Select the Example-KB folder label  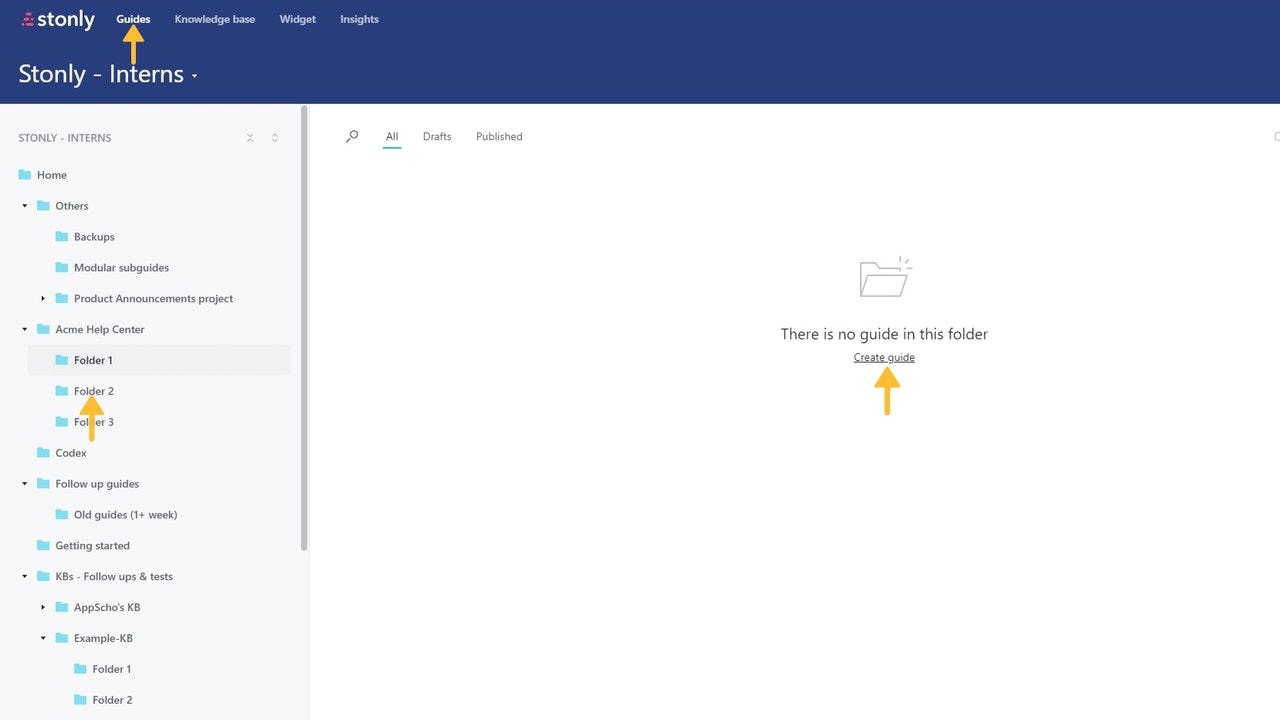tap(103, 639)
